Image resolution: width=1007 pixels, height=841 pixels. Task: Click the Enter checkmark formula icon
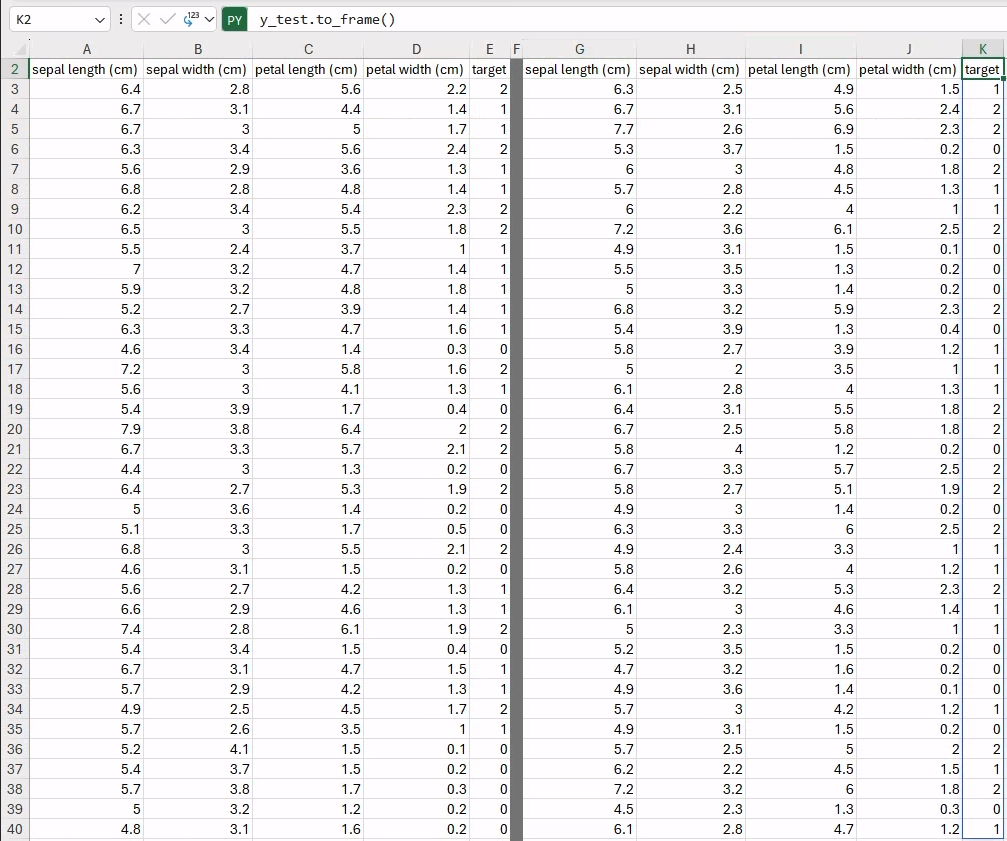pos(168,20)
